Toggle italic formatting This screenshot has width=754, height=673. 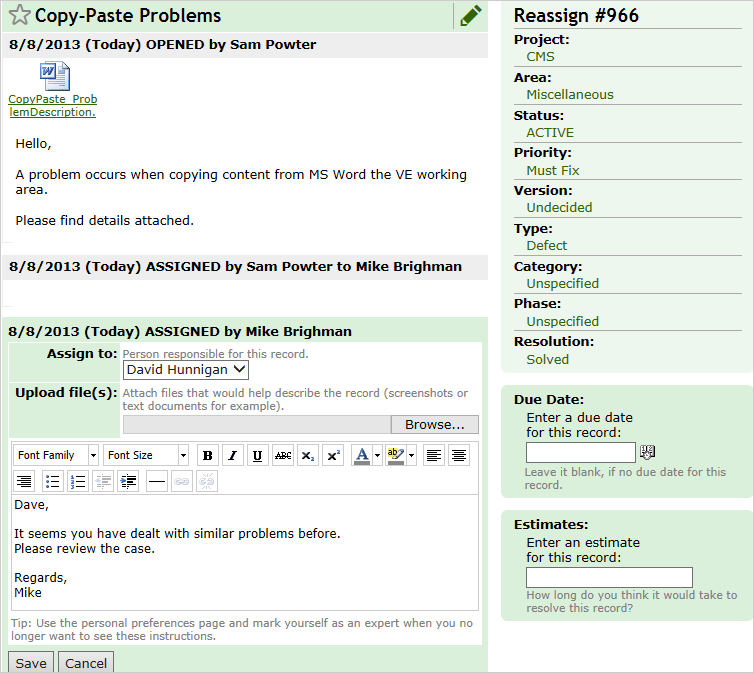coord(233,456)
